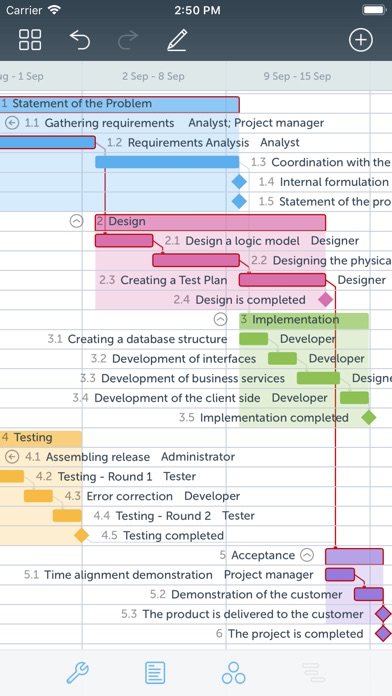Undo the last action
392x696 pixels.
(80, 40)
